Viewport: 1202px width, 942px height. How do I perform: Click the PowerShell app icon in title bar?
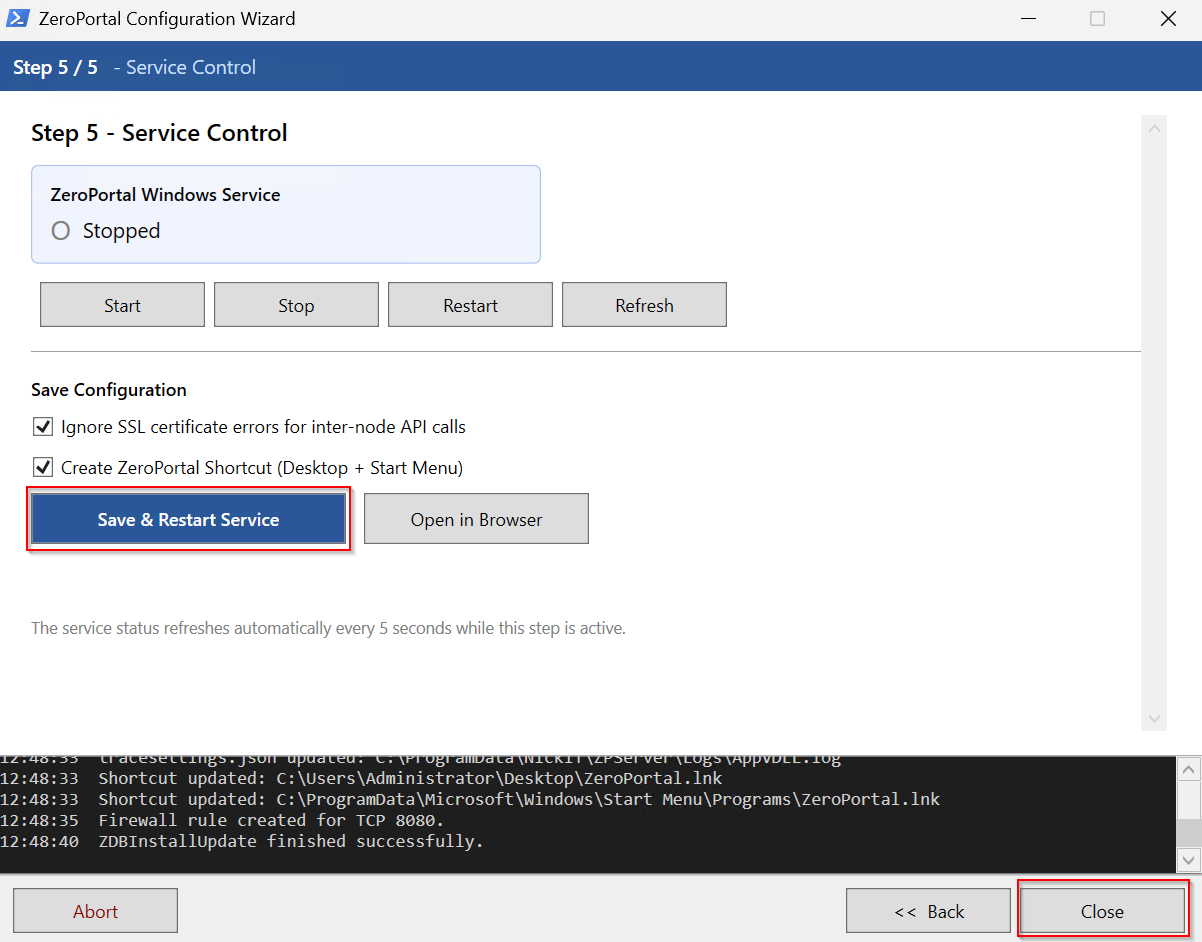(17, 18)
